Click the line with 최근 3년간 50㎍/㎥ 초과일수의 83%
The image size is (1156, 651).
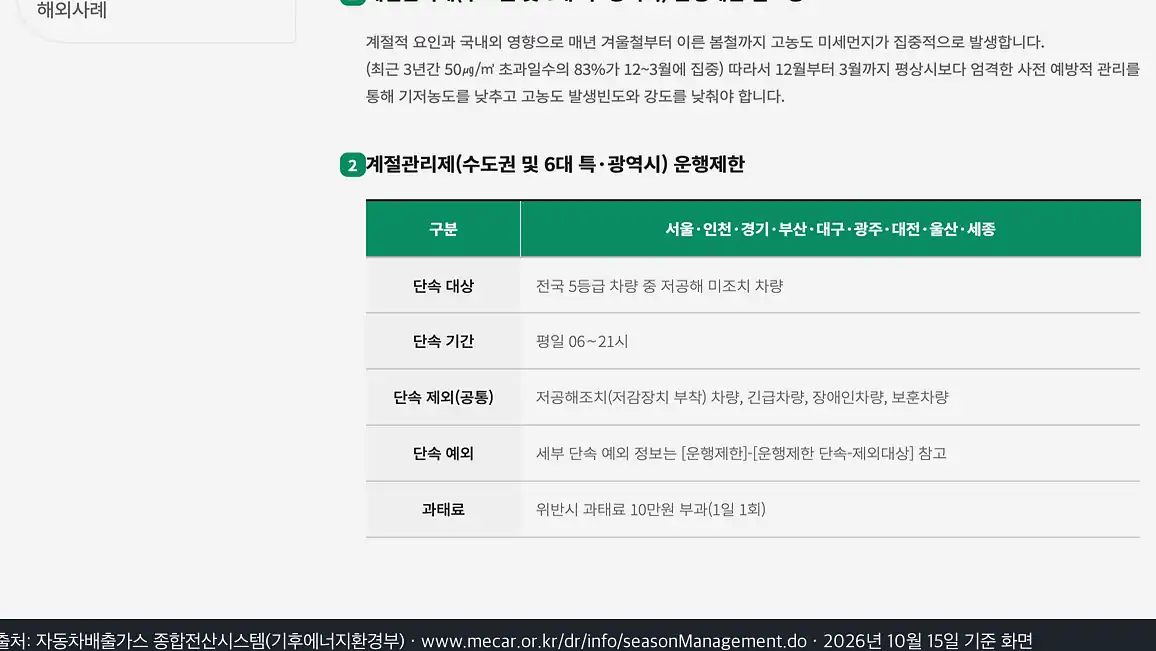(x=753, y=69)
